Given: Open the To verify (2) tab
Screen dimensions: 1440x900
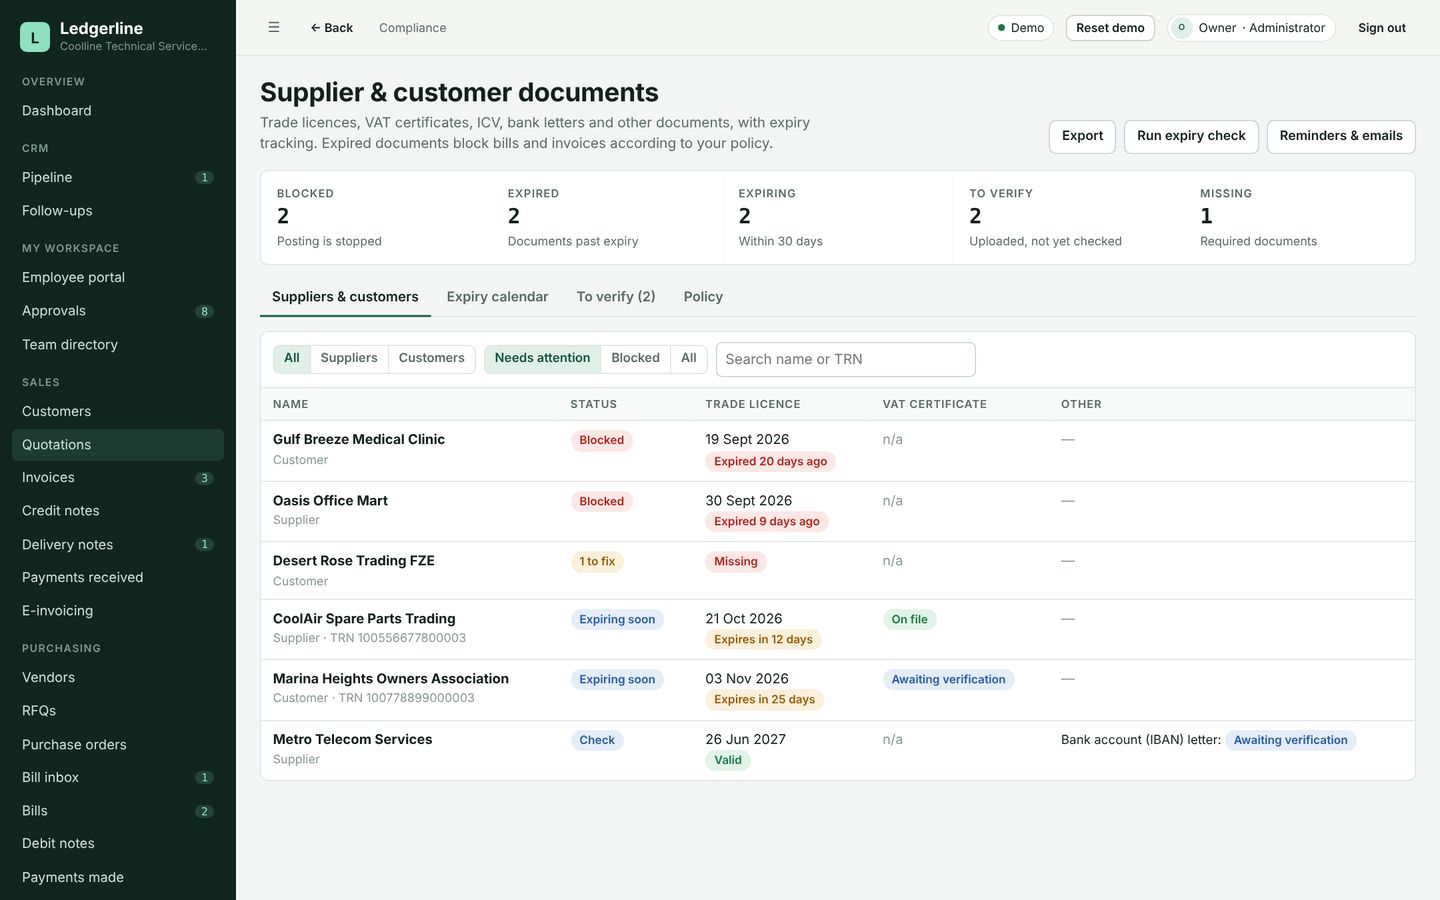Looking at the screenshot, I should (616, 297).
